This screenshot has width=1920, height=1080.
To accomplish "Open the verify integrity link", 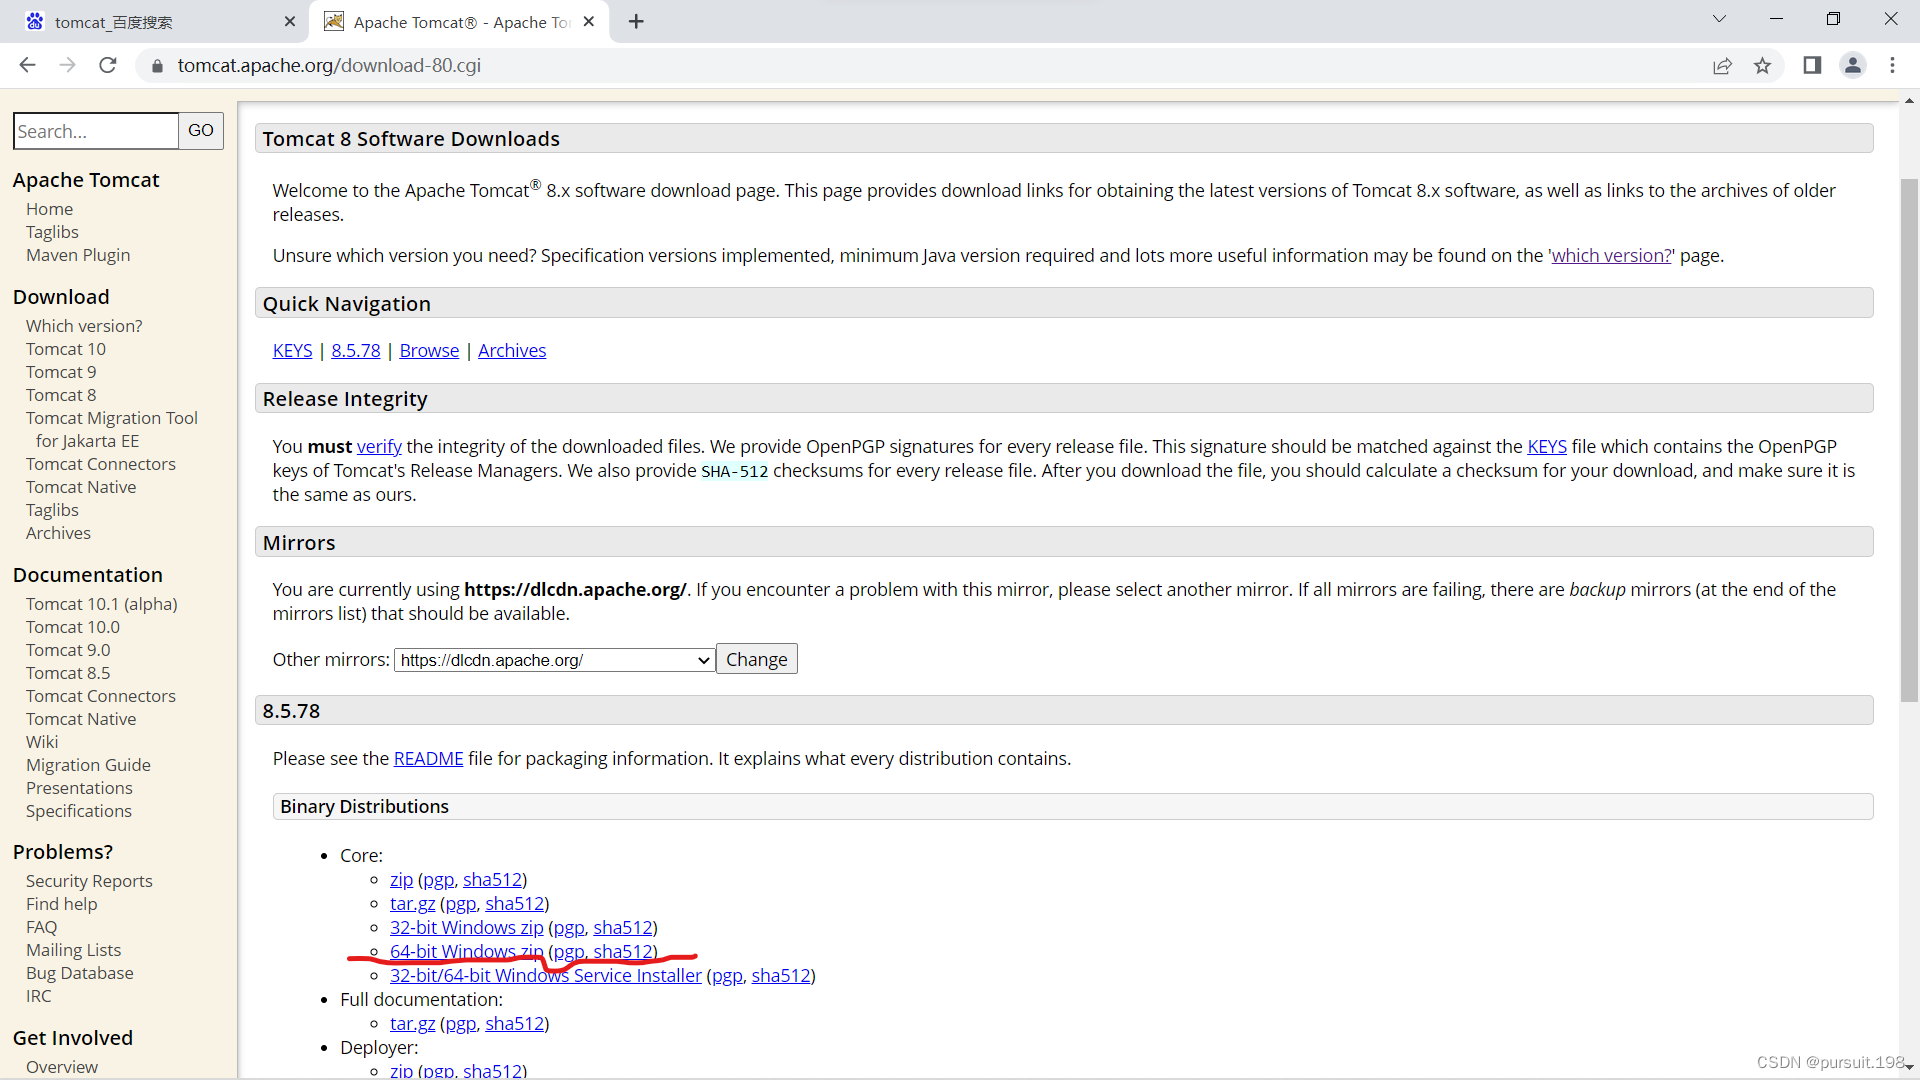I will 379,447.
